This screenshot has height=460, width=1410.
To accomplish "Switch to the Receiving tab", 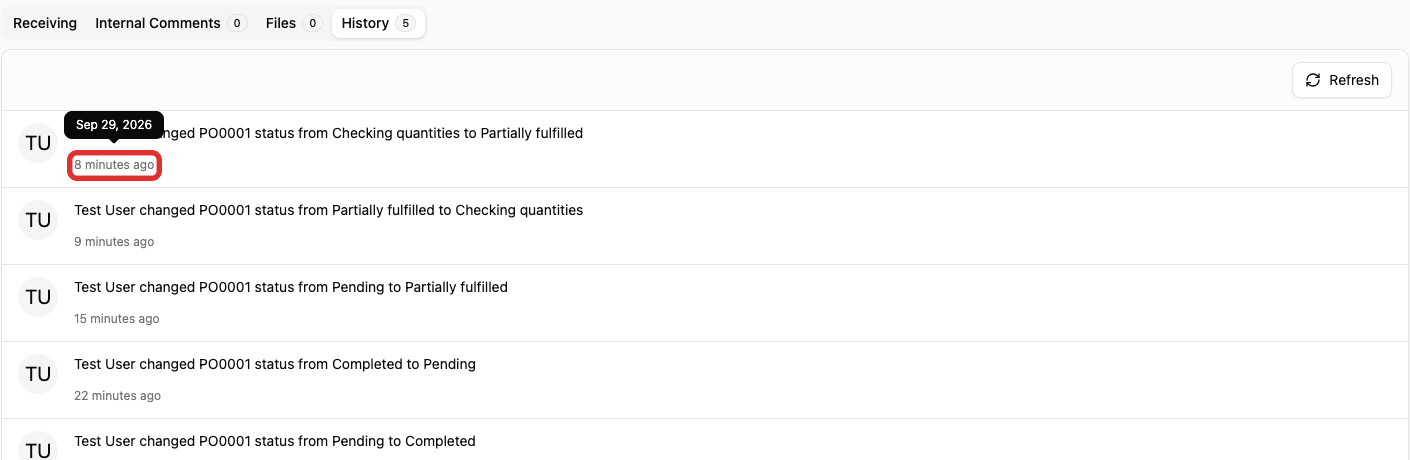I will point(45,23).
